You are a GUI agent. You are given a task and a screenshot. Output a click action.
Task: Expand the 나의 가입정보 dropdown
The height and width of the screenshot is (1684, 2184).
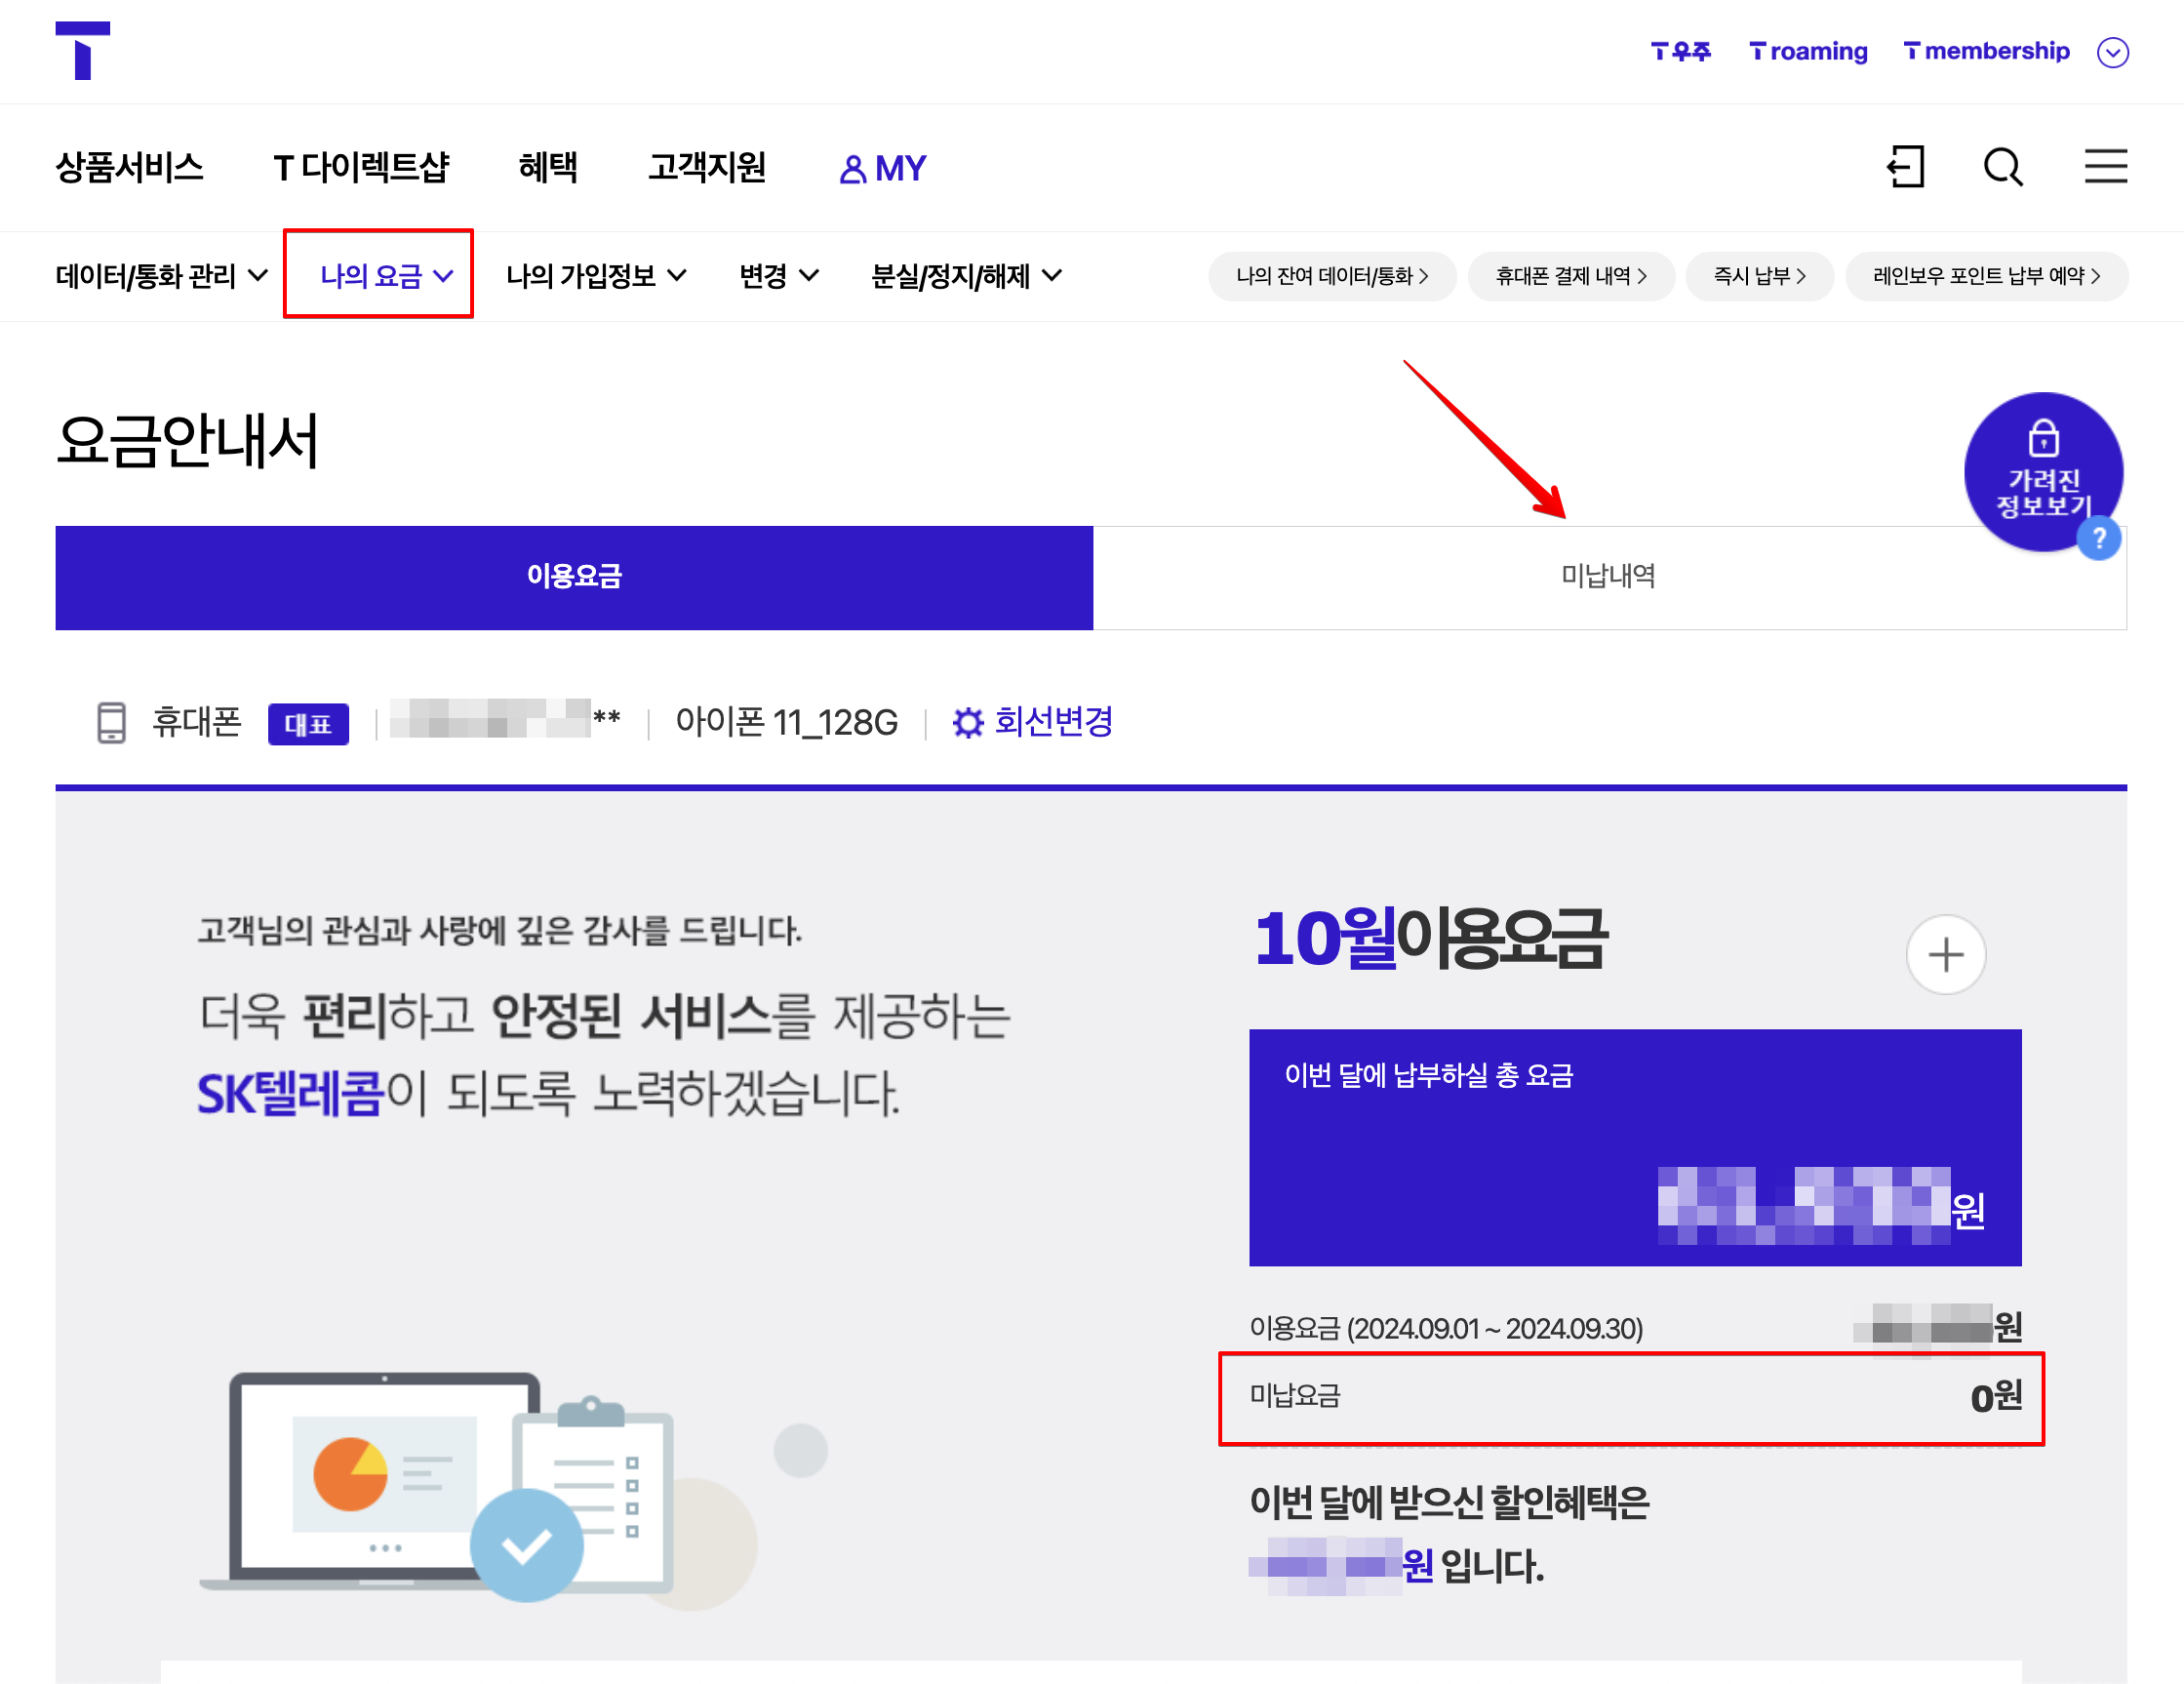pyautogui.click(x=596, y=276)
